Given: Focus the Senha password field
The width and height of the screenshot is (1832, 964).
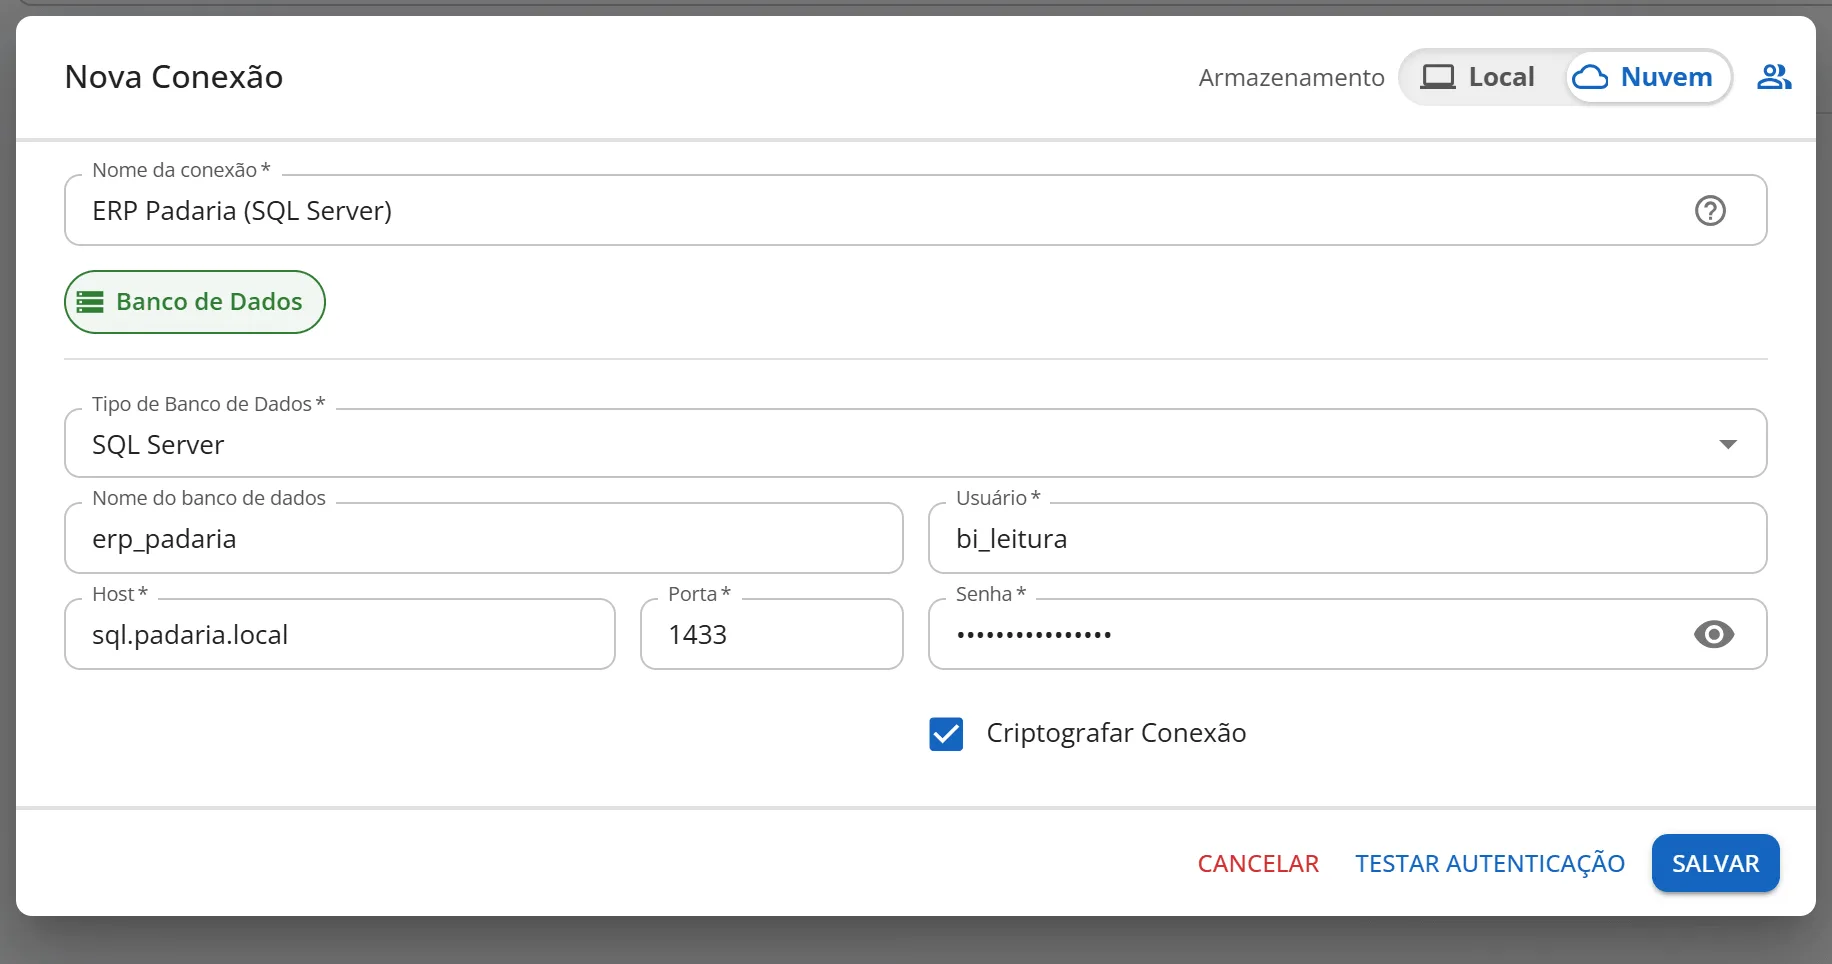Looking at the screenshot, I should point(1348,634).
